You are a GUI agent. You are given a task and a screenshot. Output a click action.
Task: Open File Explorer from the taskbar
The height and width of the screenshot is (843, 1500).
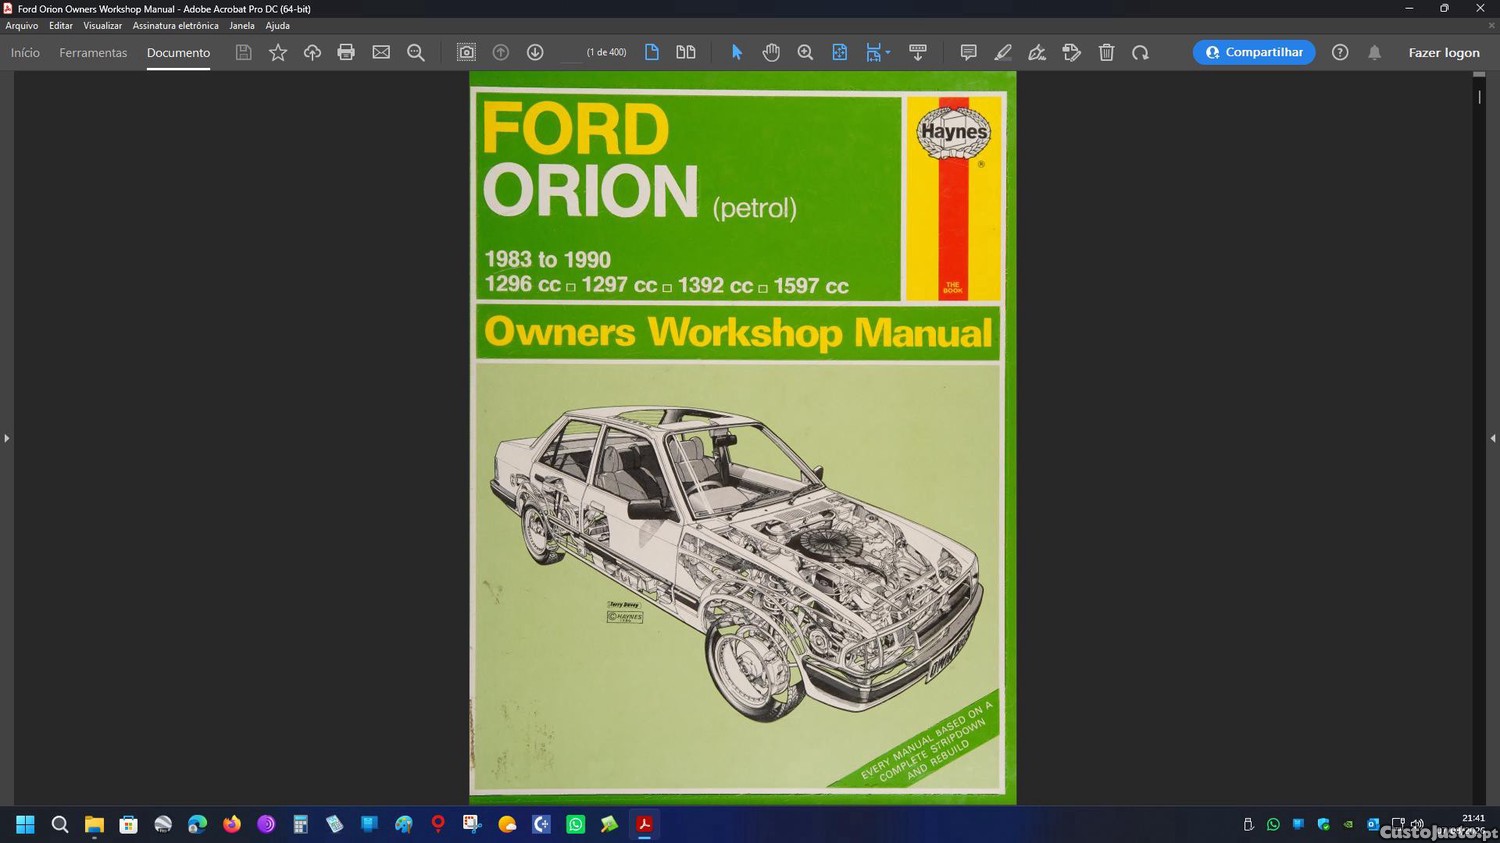[x=94, y=824]
